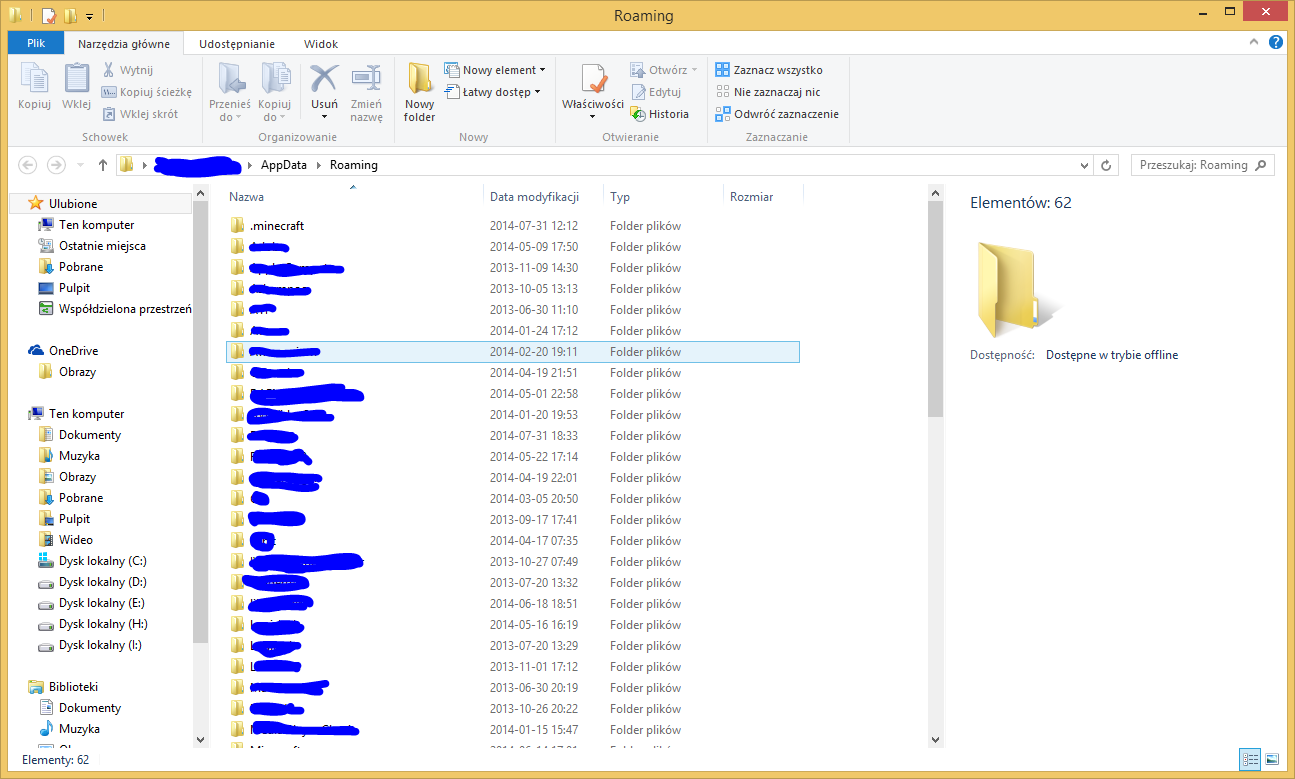This screenshot has height=779, width=1295.
Task: Click the navigation pane scrollbar down arrow
Action: point(200,739)
